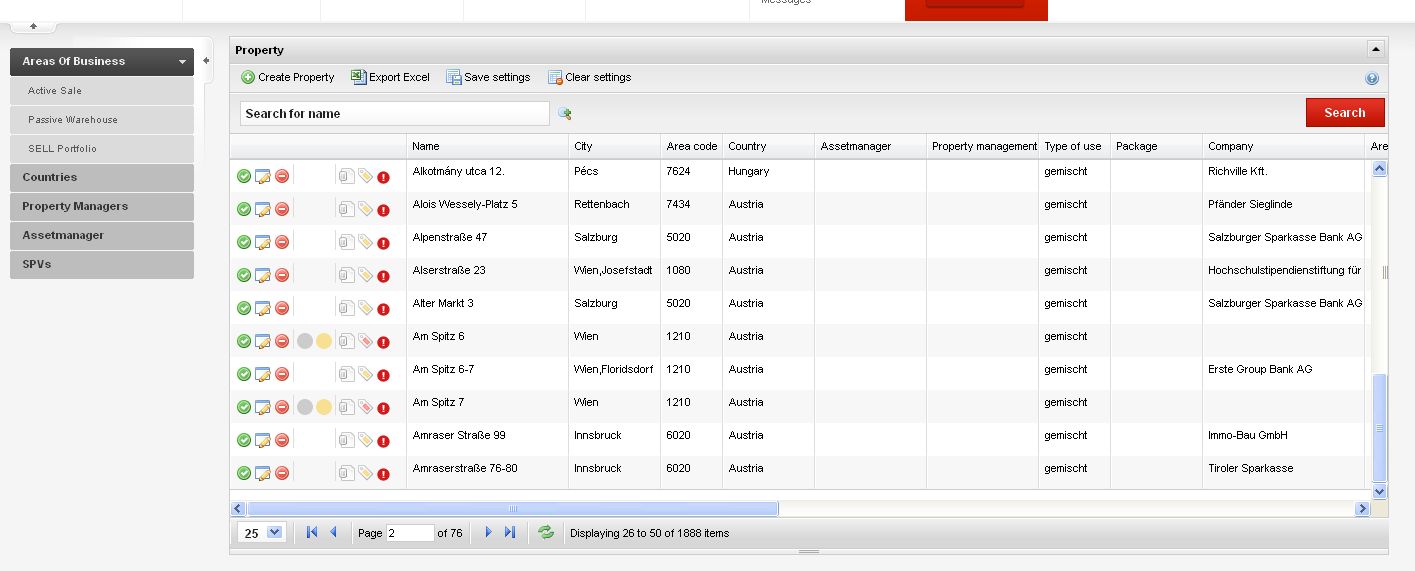Viewport: 1415px width, 571px height.
Task: Click the advanced search magnifier icon
Action: tap(565, 114)
